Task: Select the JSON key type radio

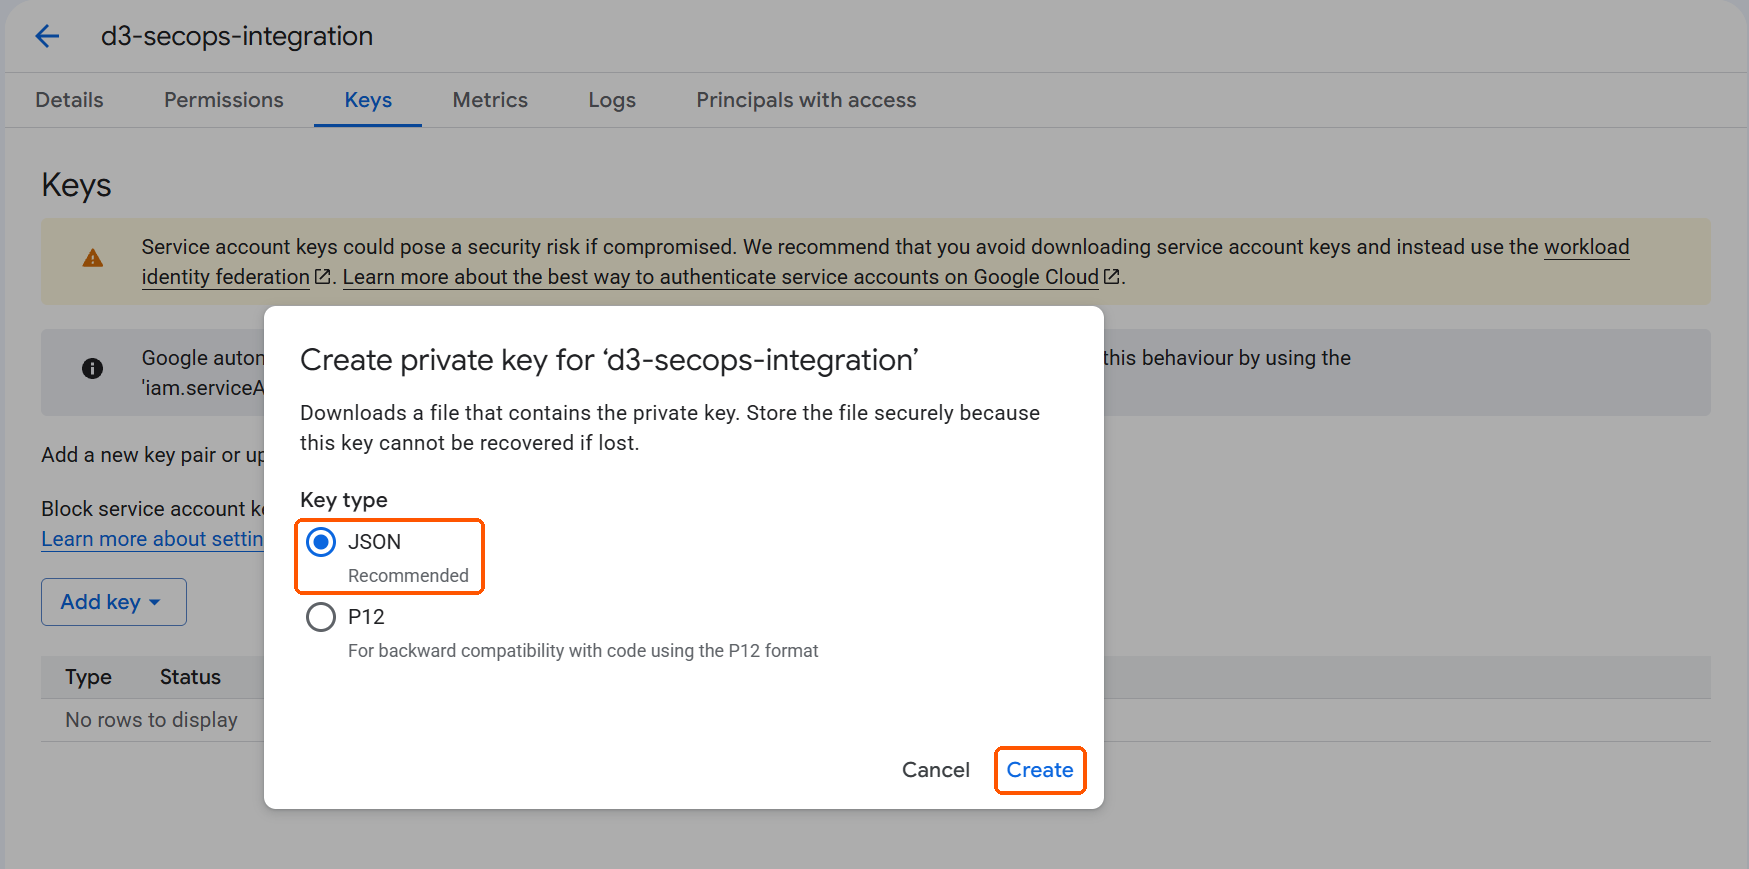Action: coord(321,543)
